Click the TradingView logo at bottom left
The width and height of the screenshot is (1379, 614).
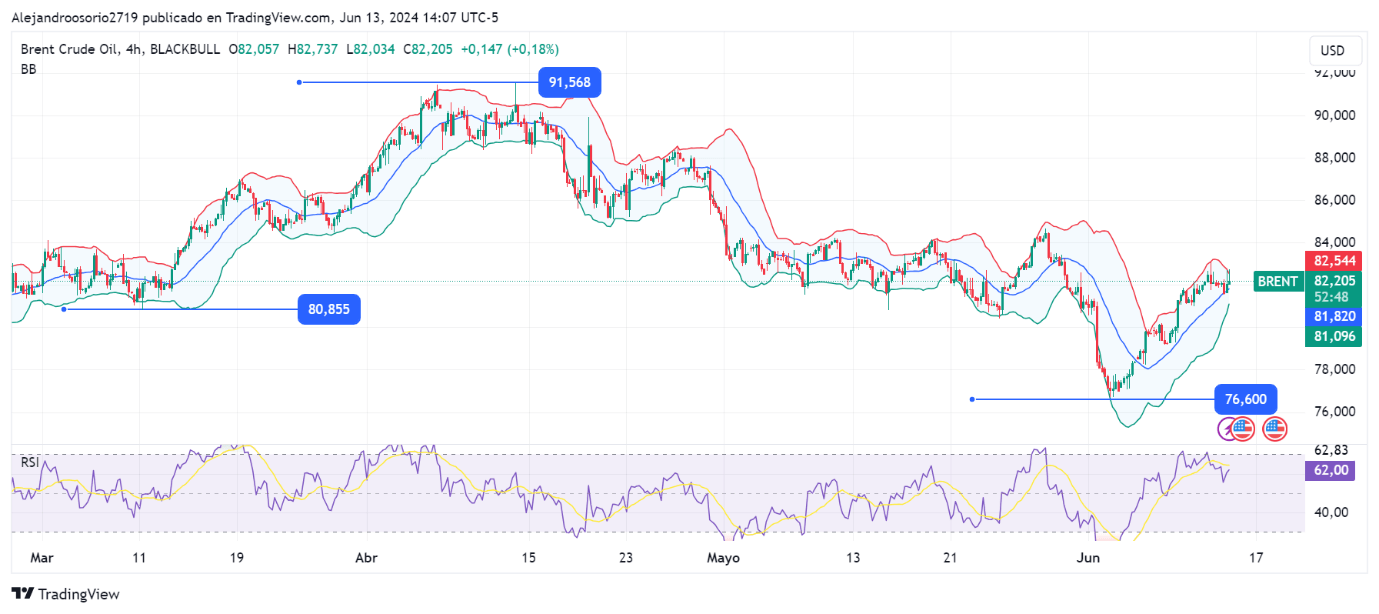coord(65,594)
